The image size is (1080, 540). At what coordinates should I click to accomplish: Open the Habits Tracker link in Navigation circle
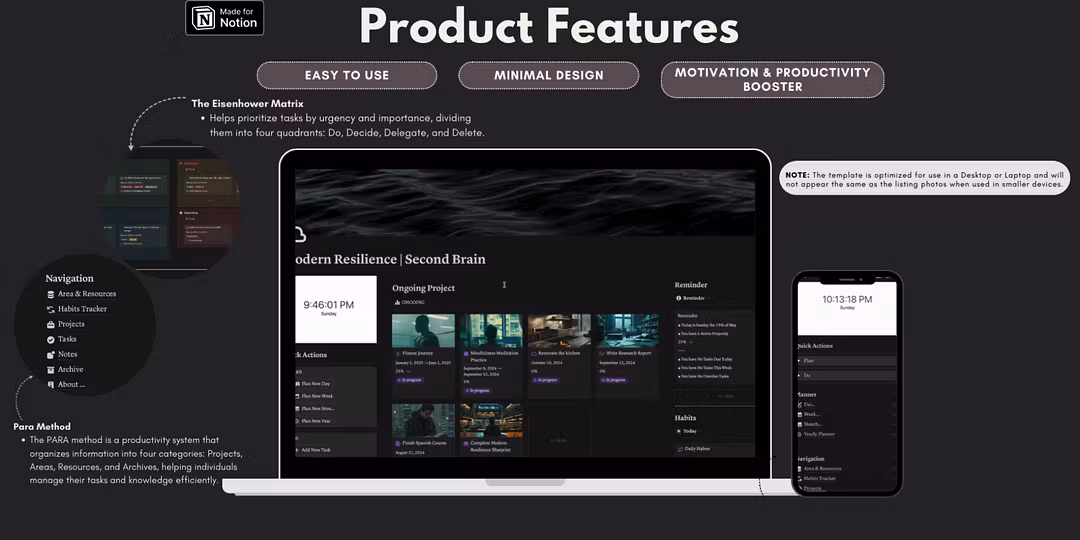[82, 309]
